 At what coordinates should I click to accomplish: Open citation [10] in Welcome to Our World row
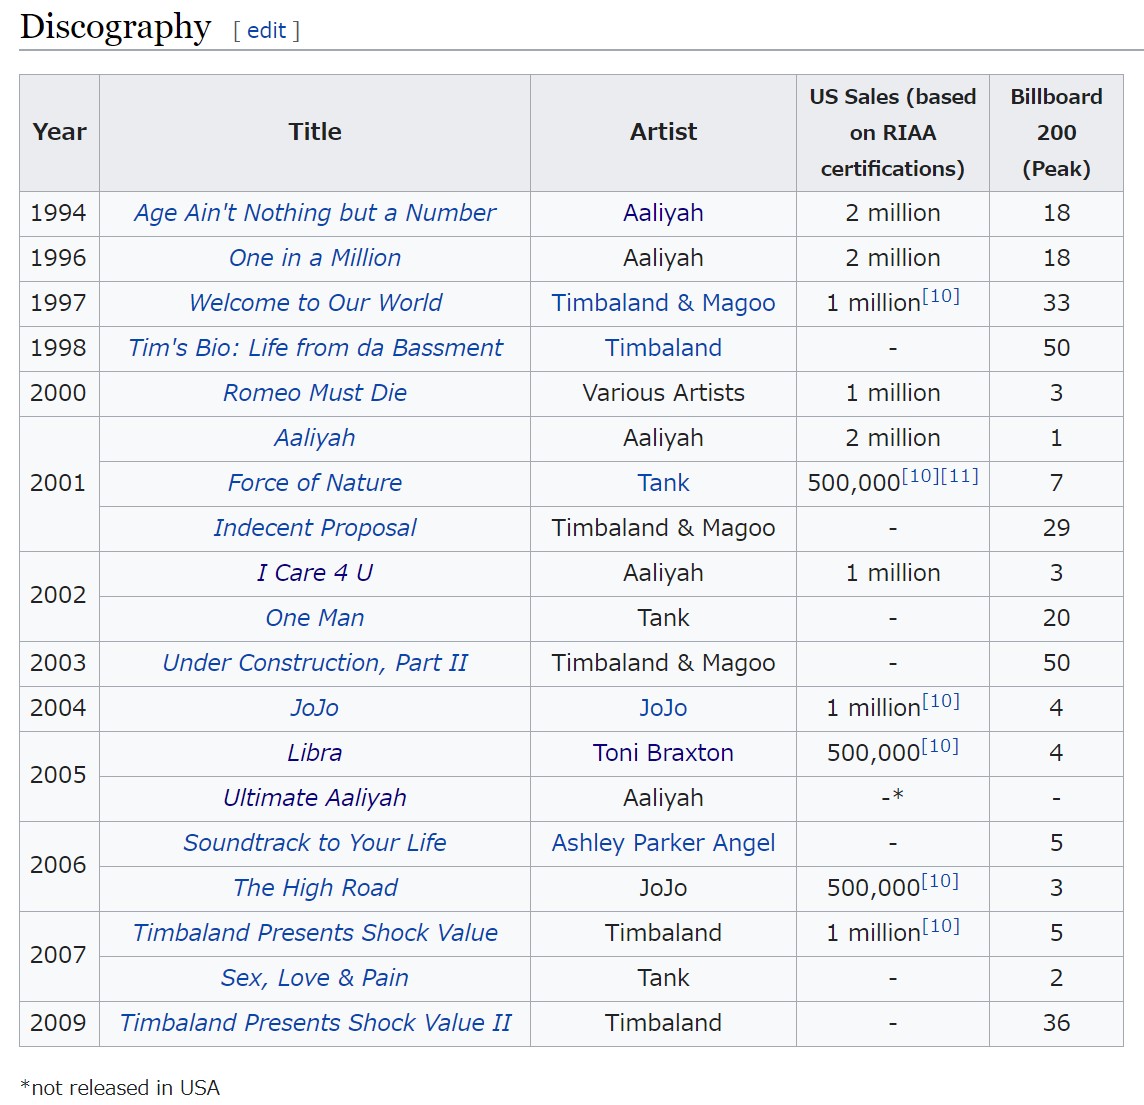tap(941, 296)
